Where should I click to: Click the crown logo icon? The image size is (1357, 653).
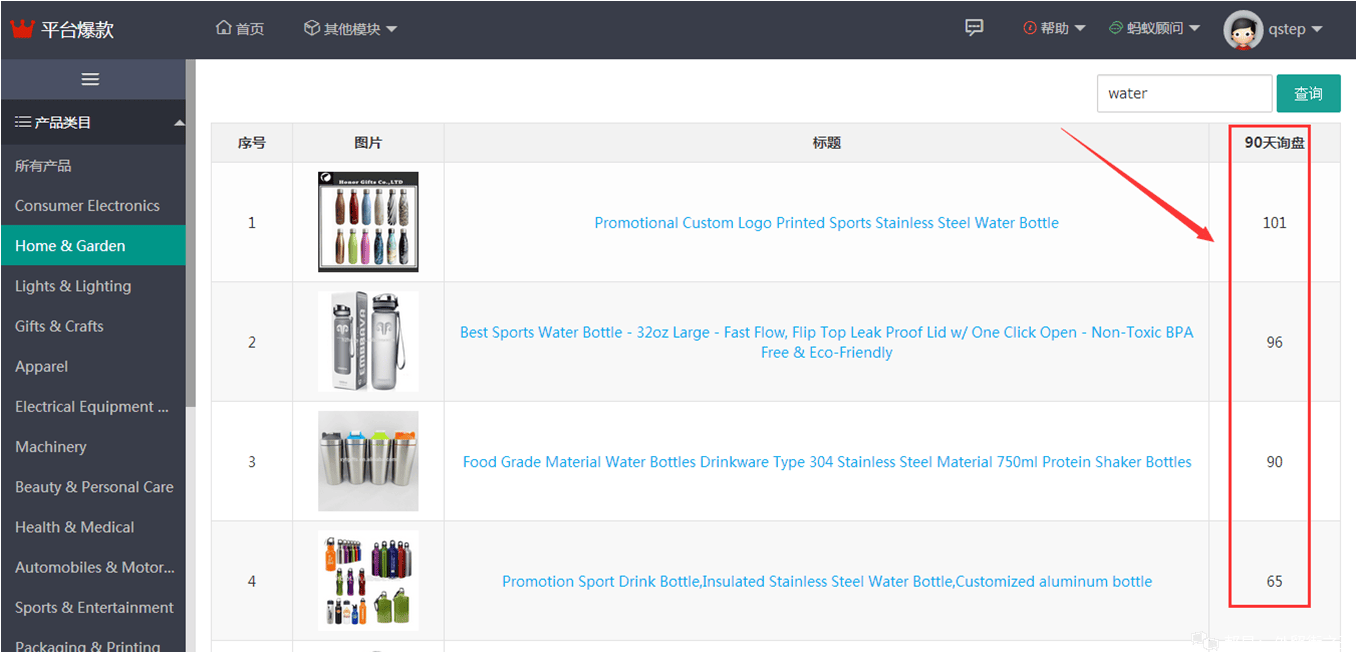tap(22, 29)
